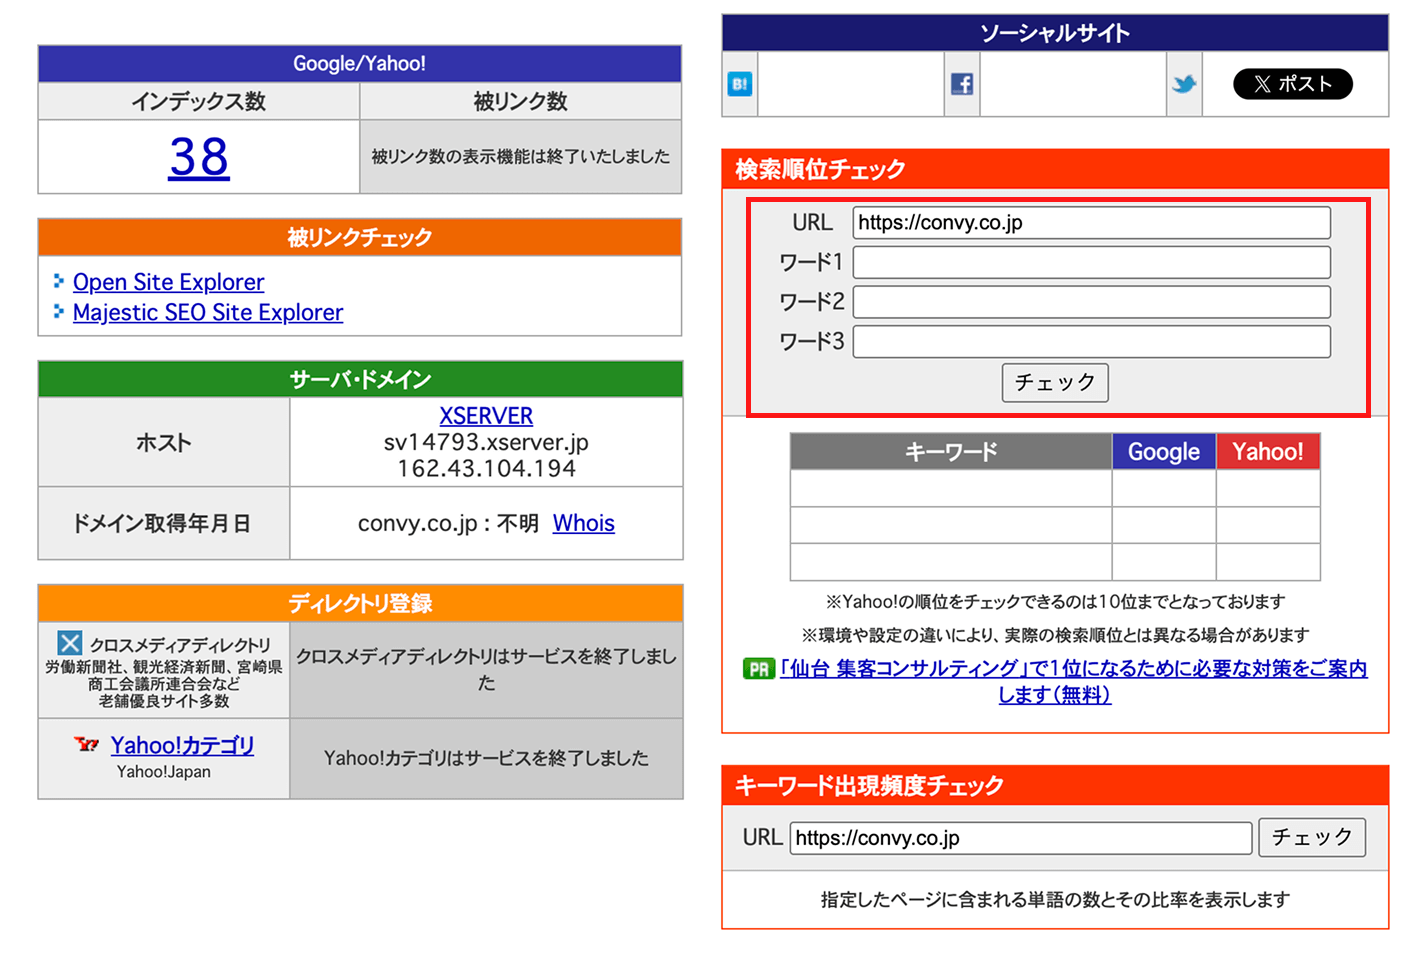1428x953 pixels.
Task: Click the クロスメディアディレクトリ label text
Action: 180,645
